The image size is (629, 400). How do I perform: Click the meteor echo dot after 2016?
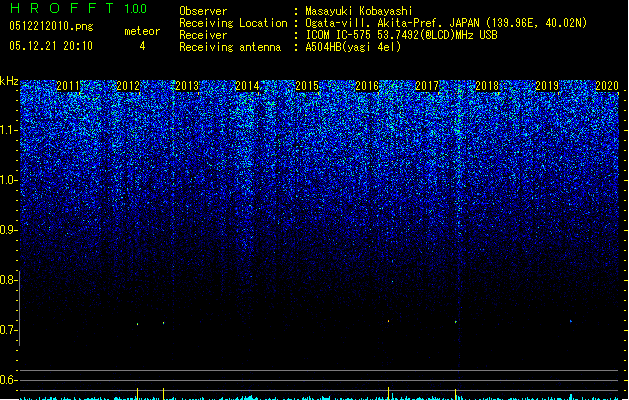pos(388,321)
